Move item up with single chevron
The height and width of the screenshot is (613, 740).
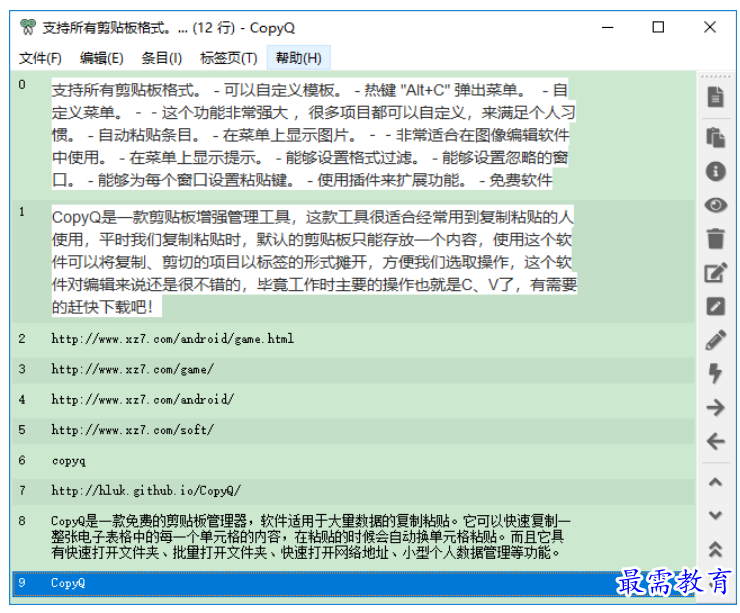point(715,482)
